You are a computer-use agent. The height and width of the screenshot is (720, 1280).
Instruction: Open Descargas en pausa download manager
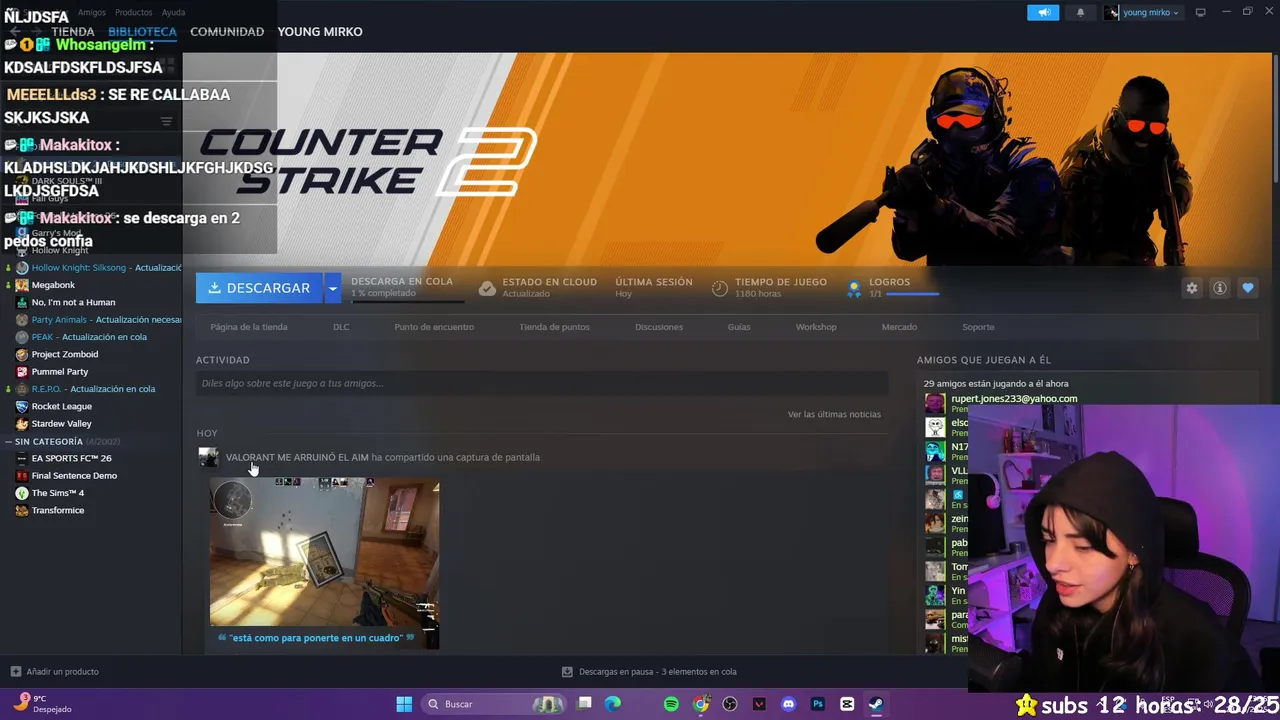point(649,672)
